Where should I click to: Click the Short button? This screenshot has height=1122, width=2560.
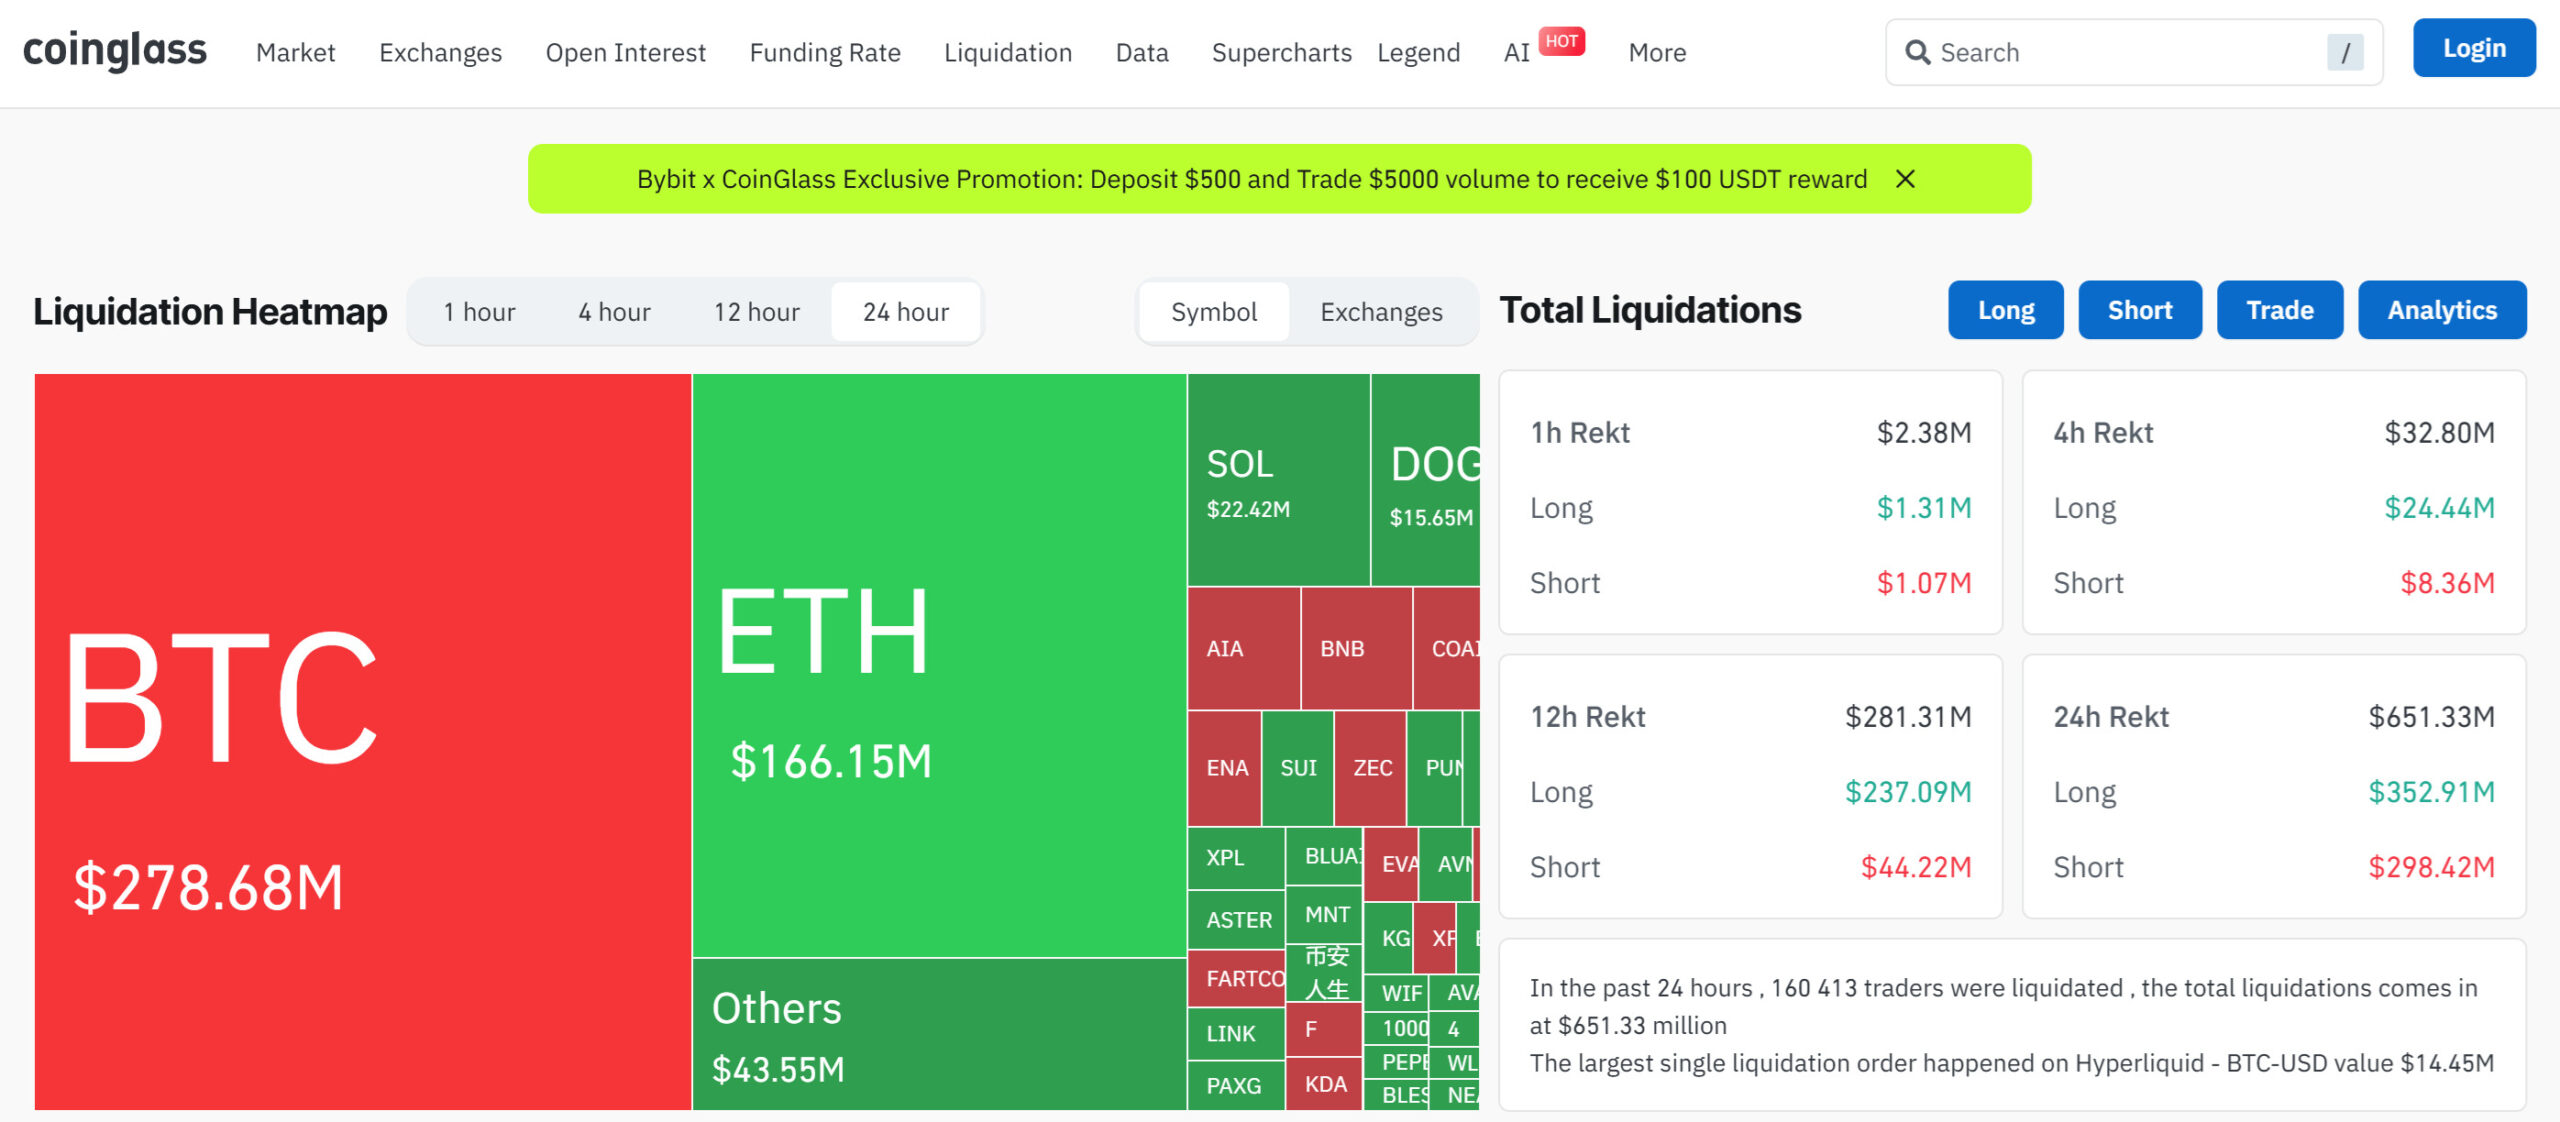[2140, 311]
